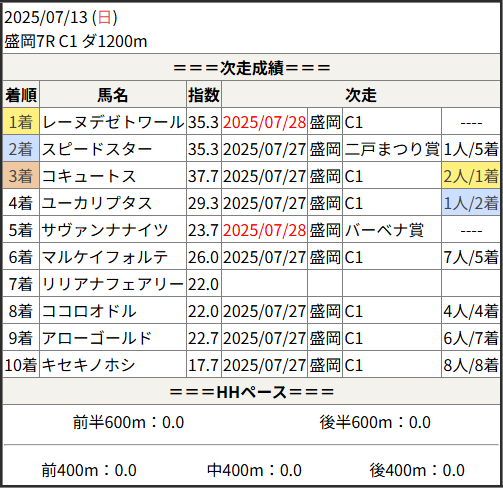
Task: Click the 馬名 column header
Action: click(113, 95)
